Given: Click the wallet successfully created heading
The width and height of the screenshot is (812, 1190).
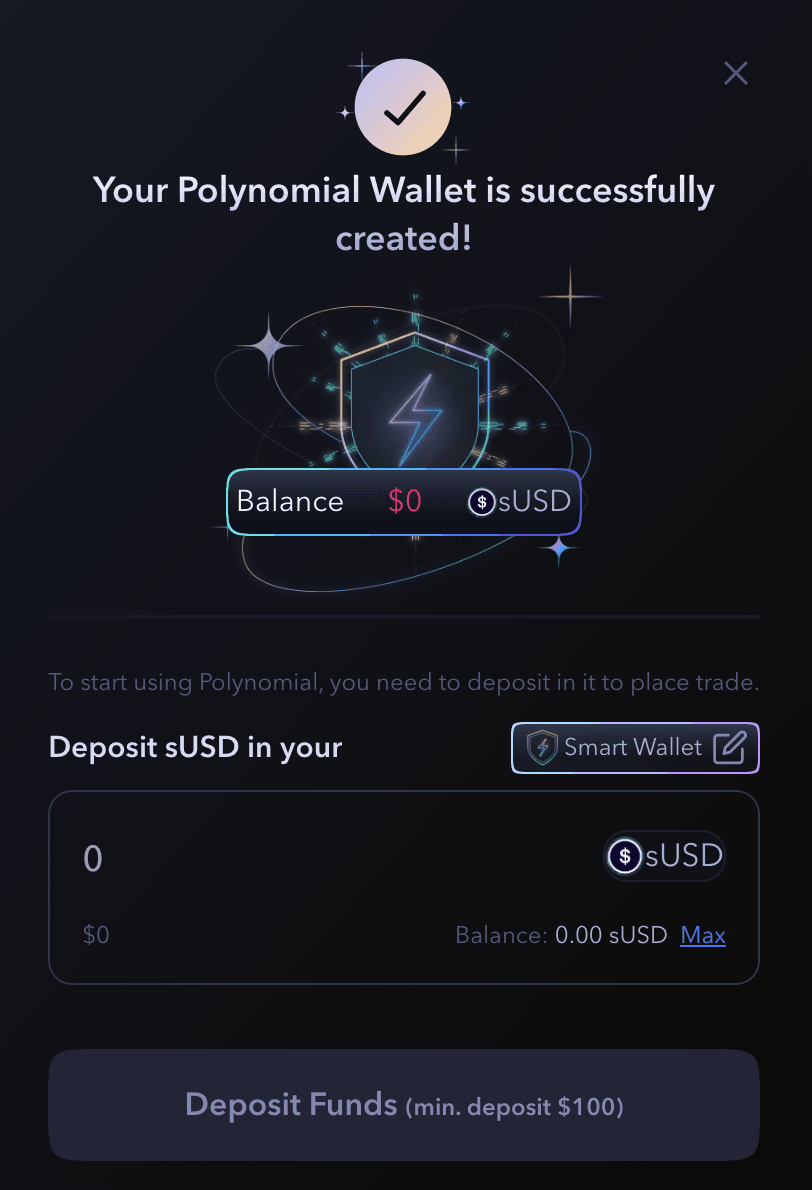Looking at the screenshot, I should 404,213.
